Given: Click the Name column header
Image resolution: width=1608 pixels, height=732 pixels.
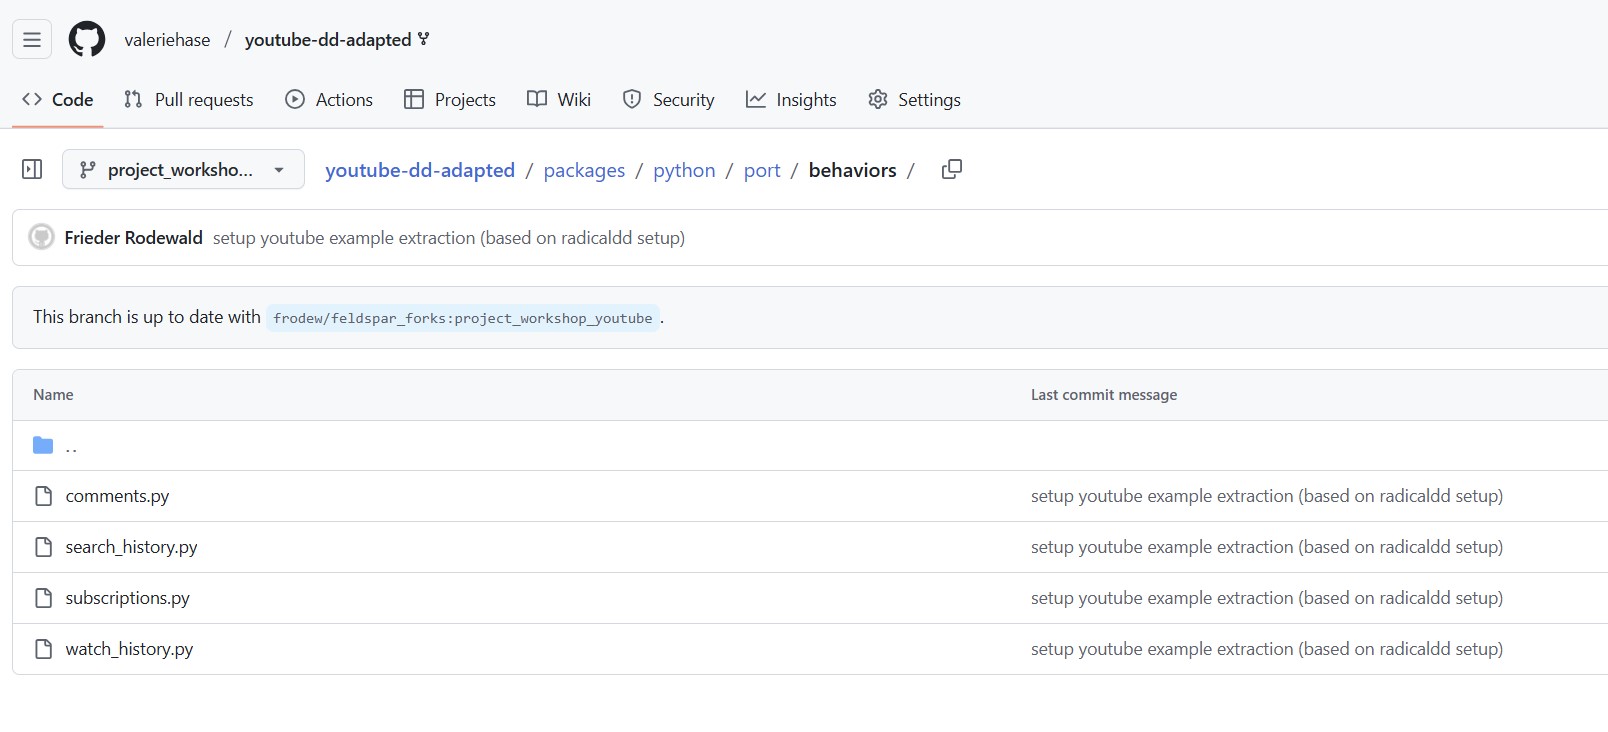Looking at the screenshot, I should [x=53, y=395].
